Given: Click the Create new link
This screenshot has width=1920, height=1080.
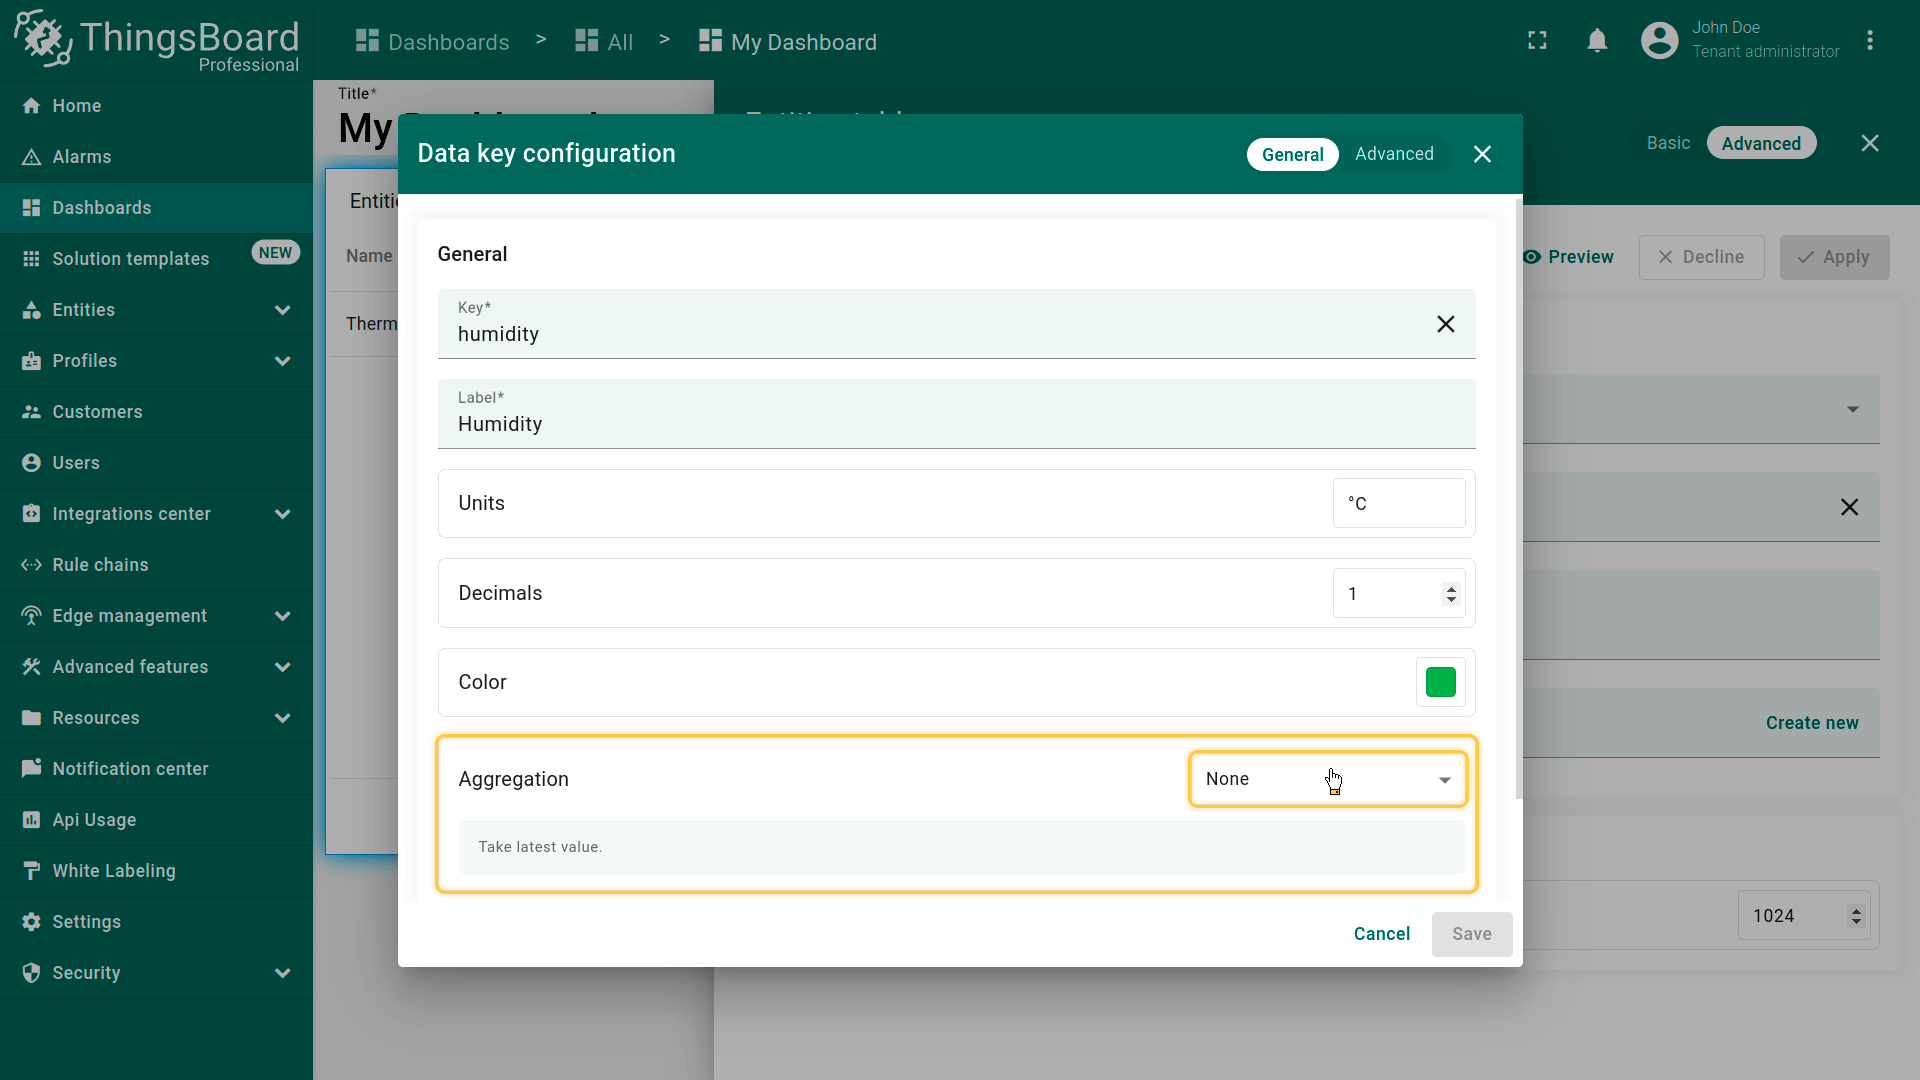Looking at the screenshot, I should [1811, 723].
